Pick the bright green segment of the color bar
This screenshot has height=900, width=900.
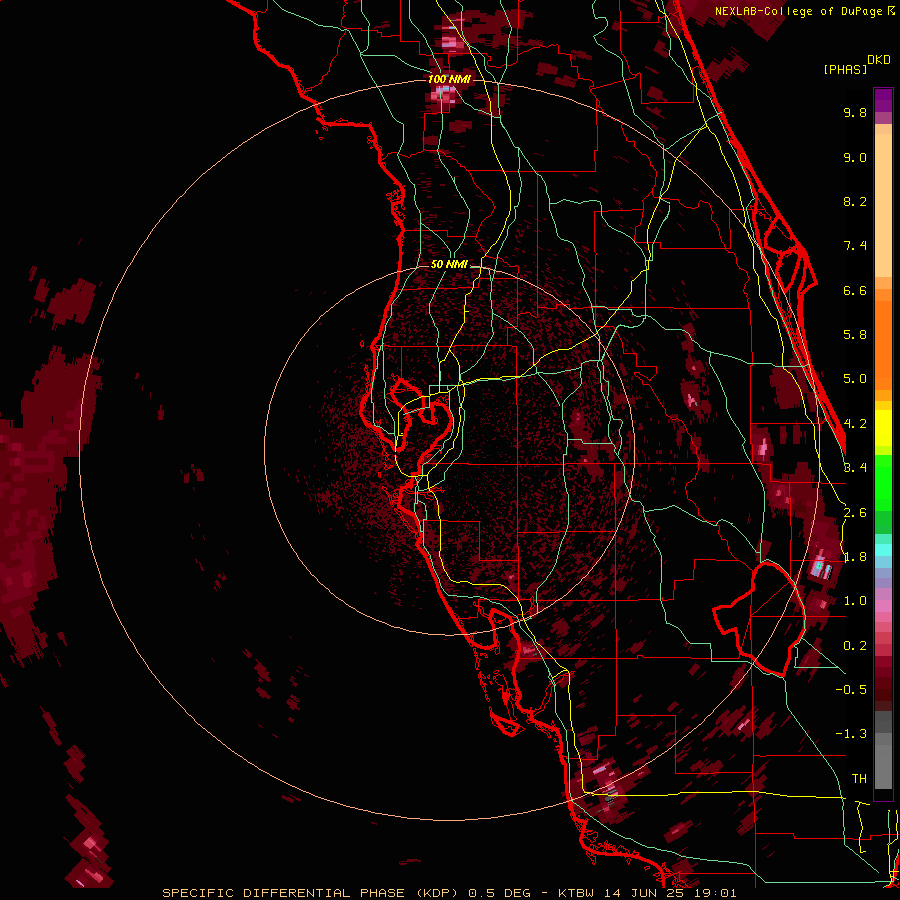pyautogui.click(x=883, y=485)
